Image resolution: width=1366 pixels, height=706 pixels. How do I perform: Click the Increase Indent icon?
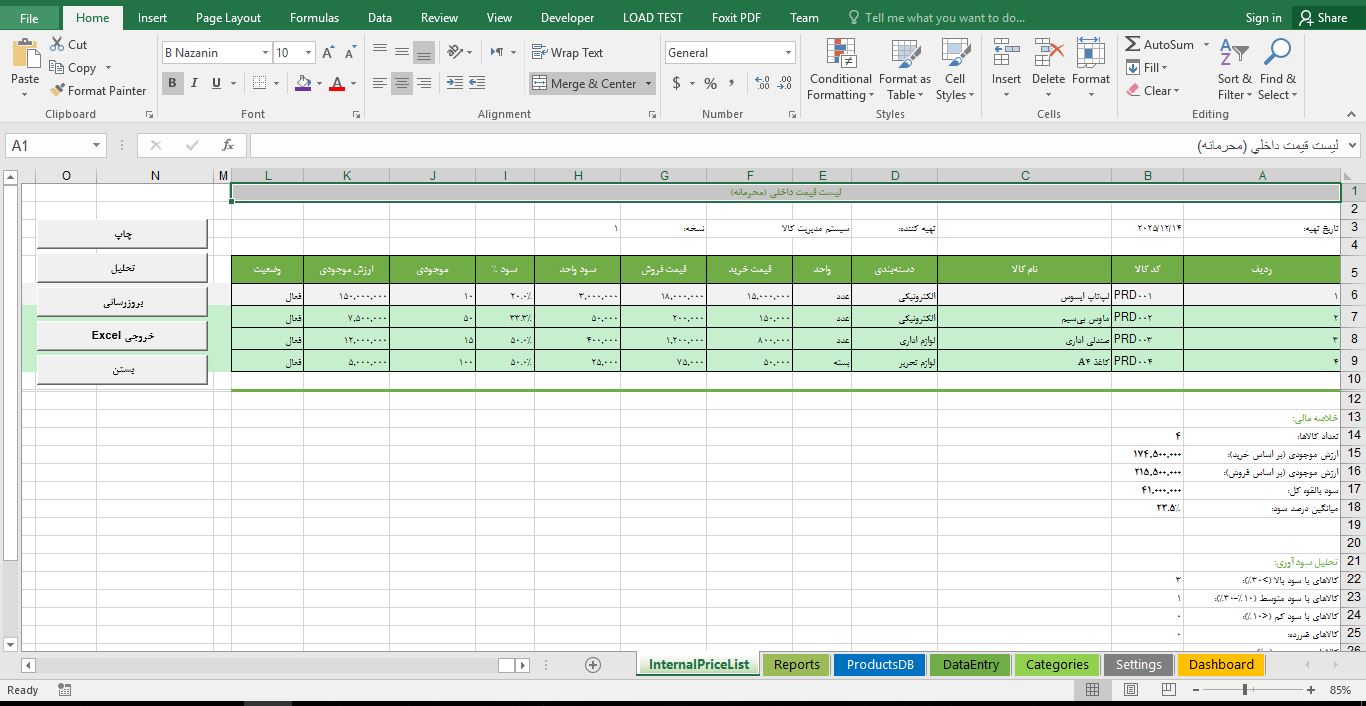coord(477,83)
